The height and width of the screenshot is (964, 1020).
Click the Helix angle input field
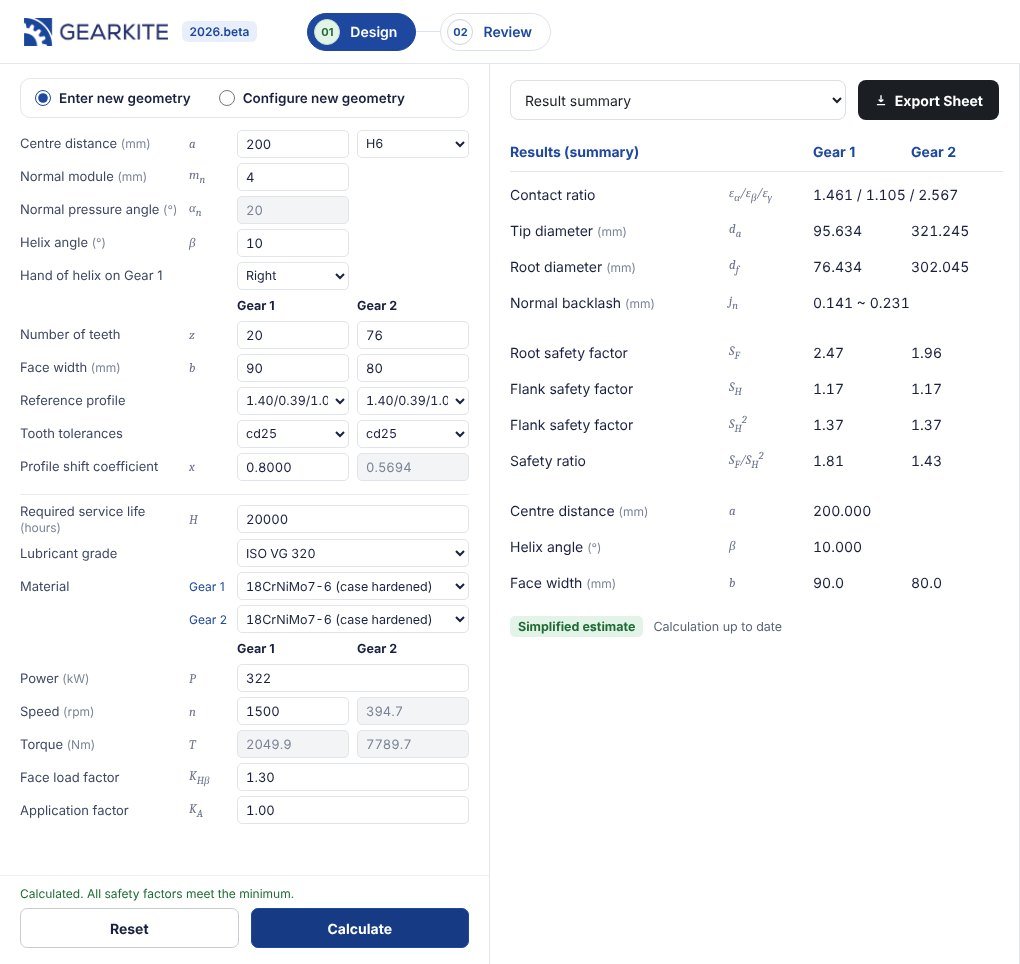click(x=293, y=243)
